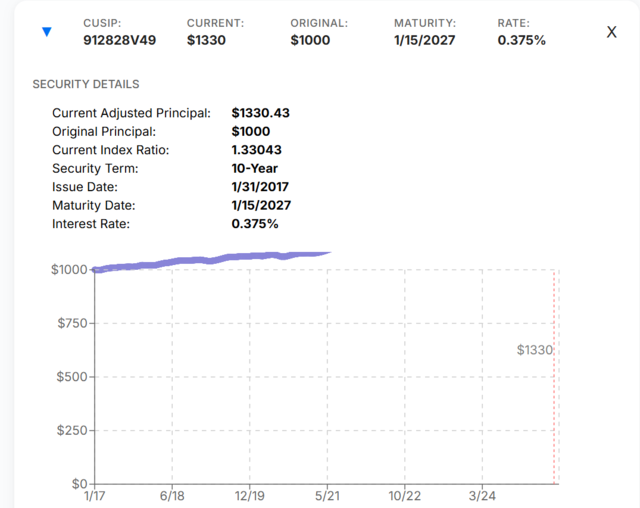This screenshot has width=640, height=508.
Task: Click the MATURITY 1/15/2027 header value
Action: (x=424, y=40)
